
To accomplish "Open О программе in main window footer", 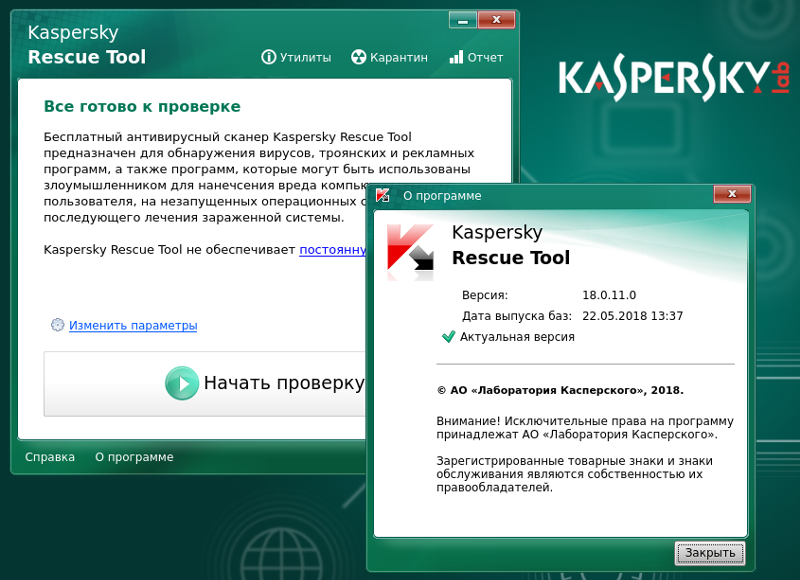I will tap(134, 457).
